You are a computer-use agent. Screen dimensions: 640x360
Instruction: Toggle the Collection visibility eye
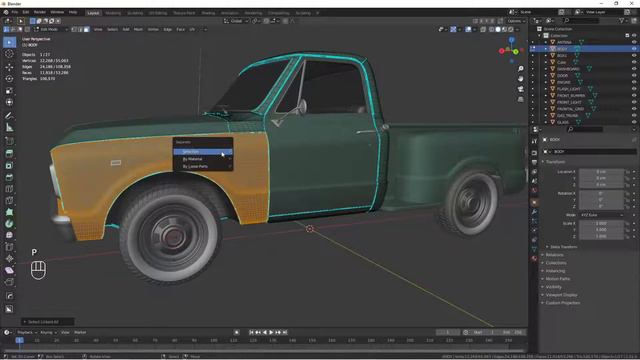click(634, 36)
